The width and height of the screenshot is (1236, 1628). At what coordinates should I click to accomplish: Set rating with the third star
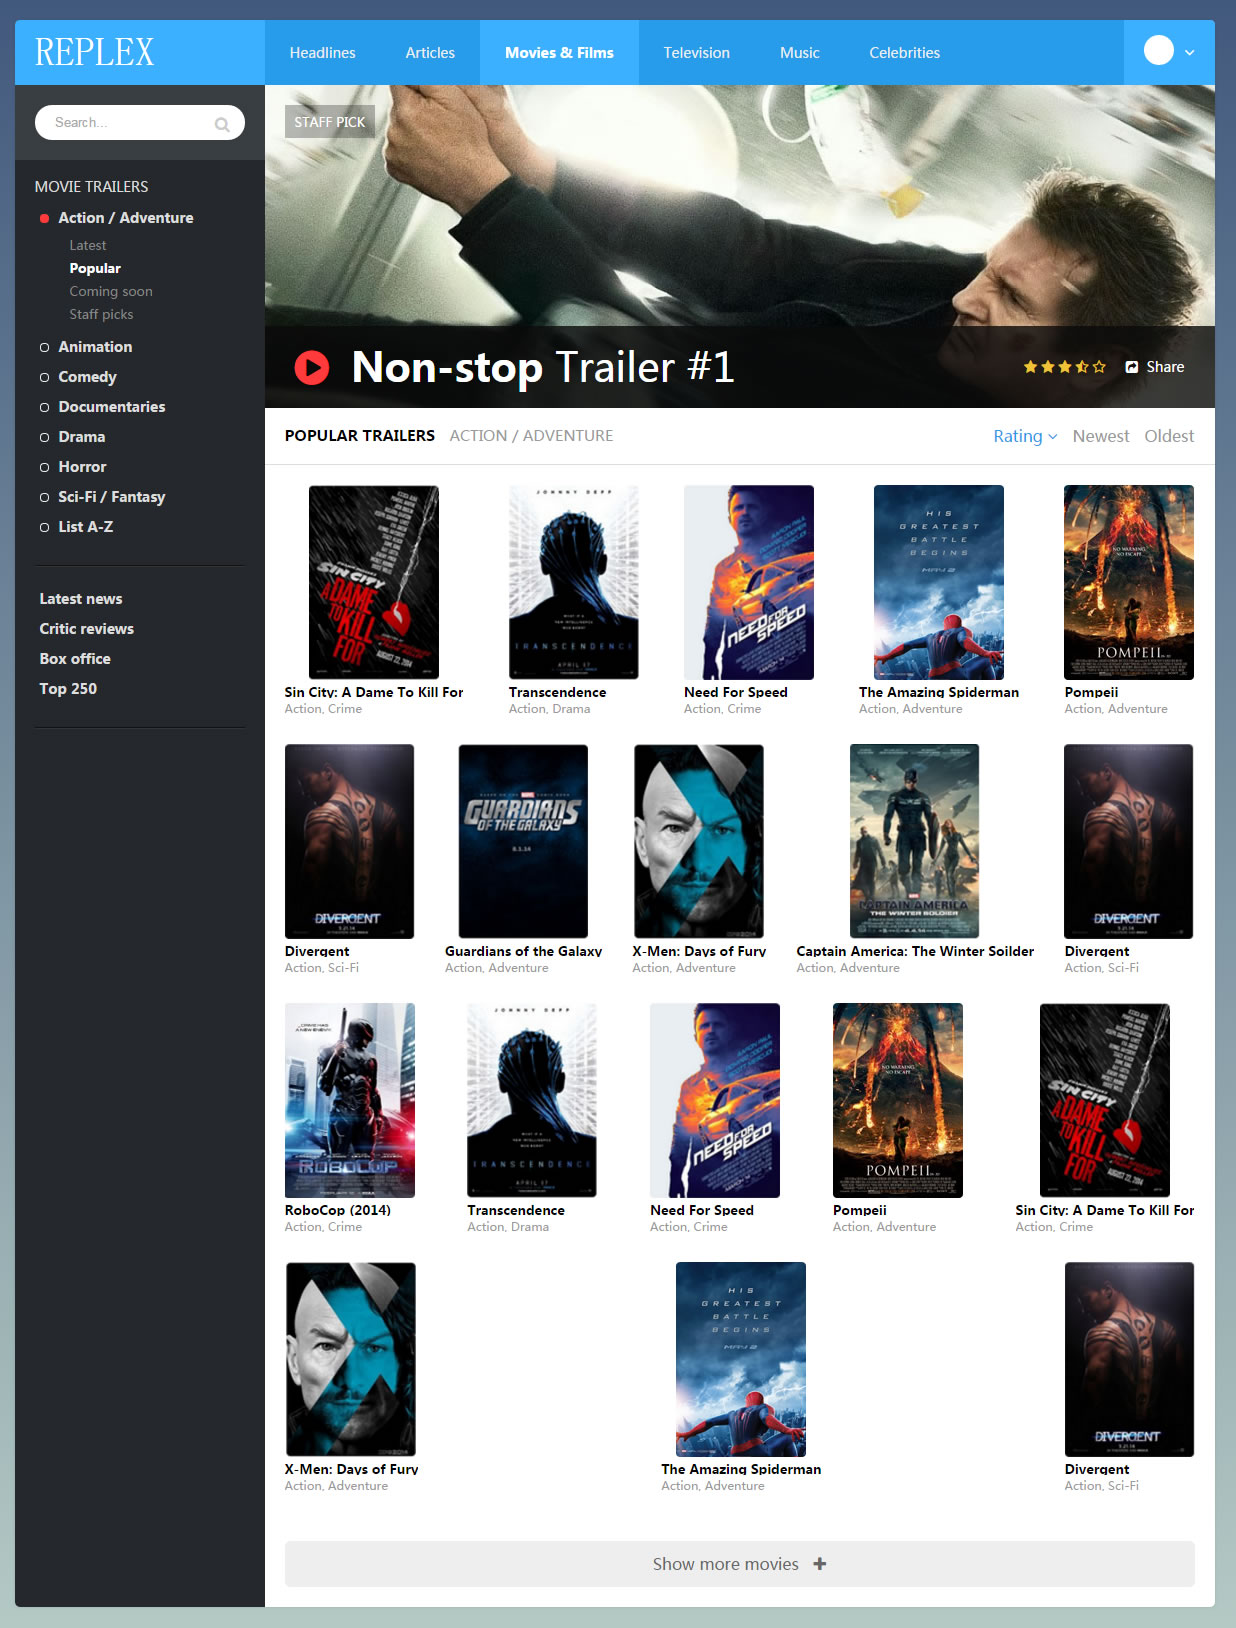[x=1065, y=367]
